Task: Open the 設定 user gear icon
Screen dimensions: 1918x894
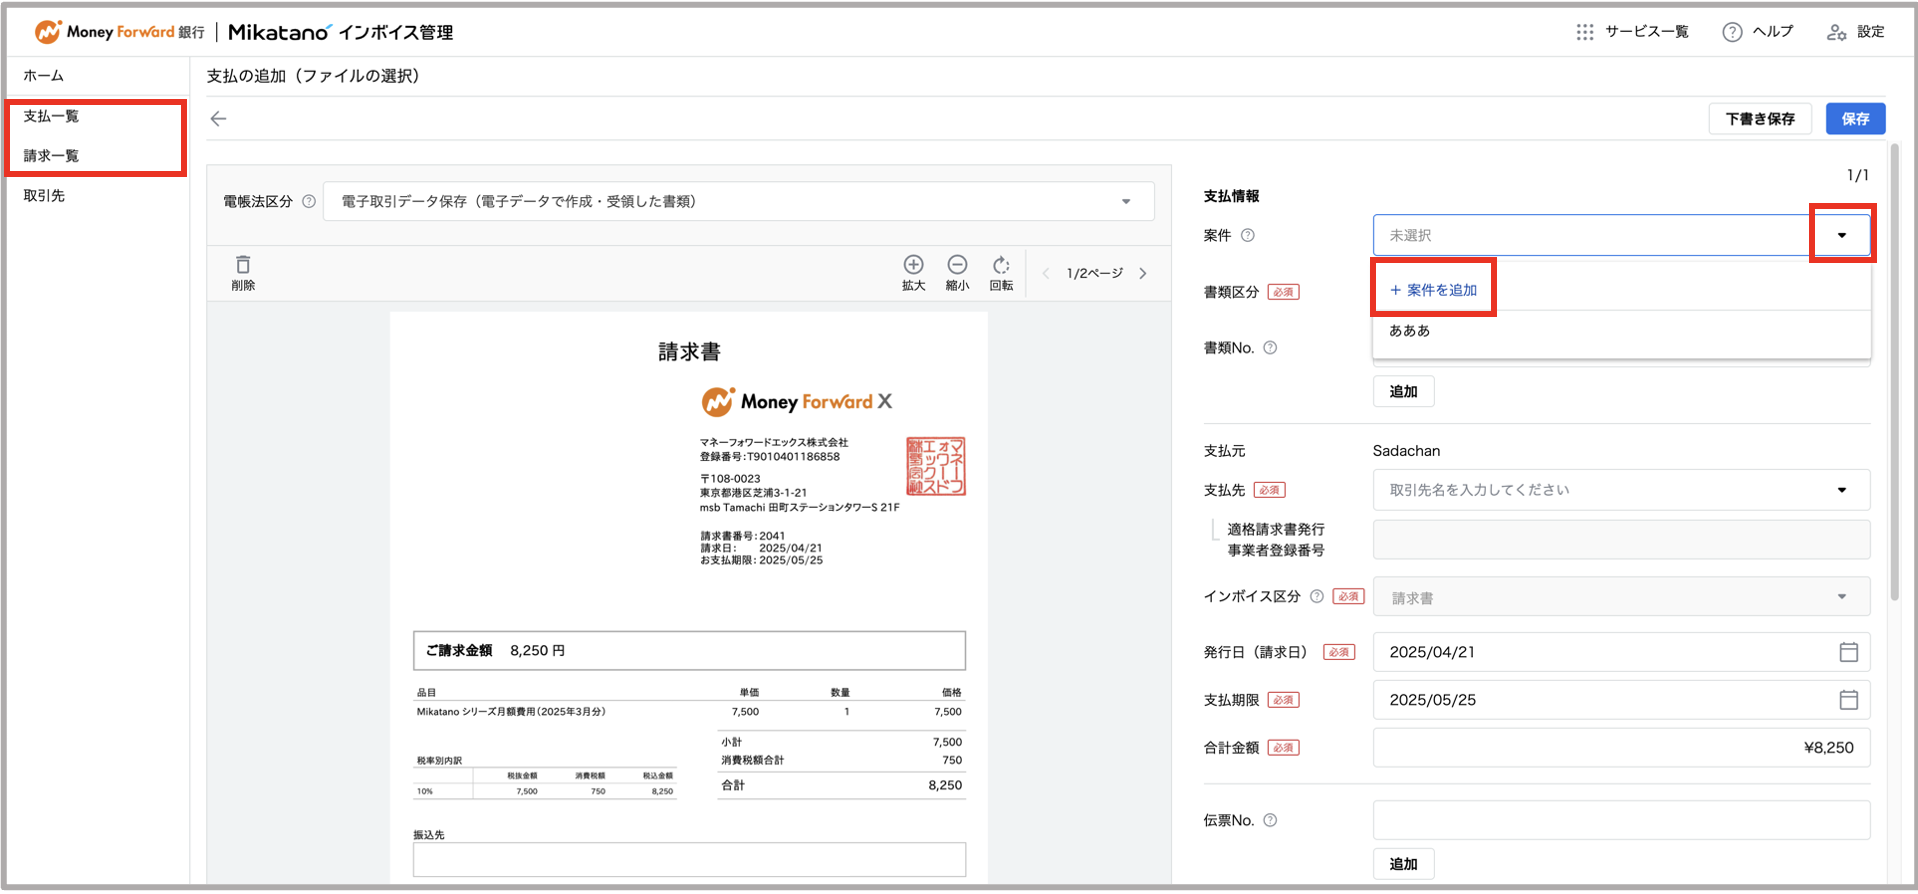Action: 1836,32
